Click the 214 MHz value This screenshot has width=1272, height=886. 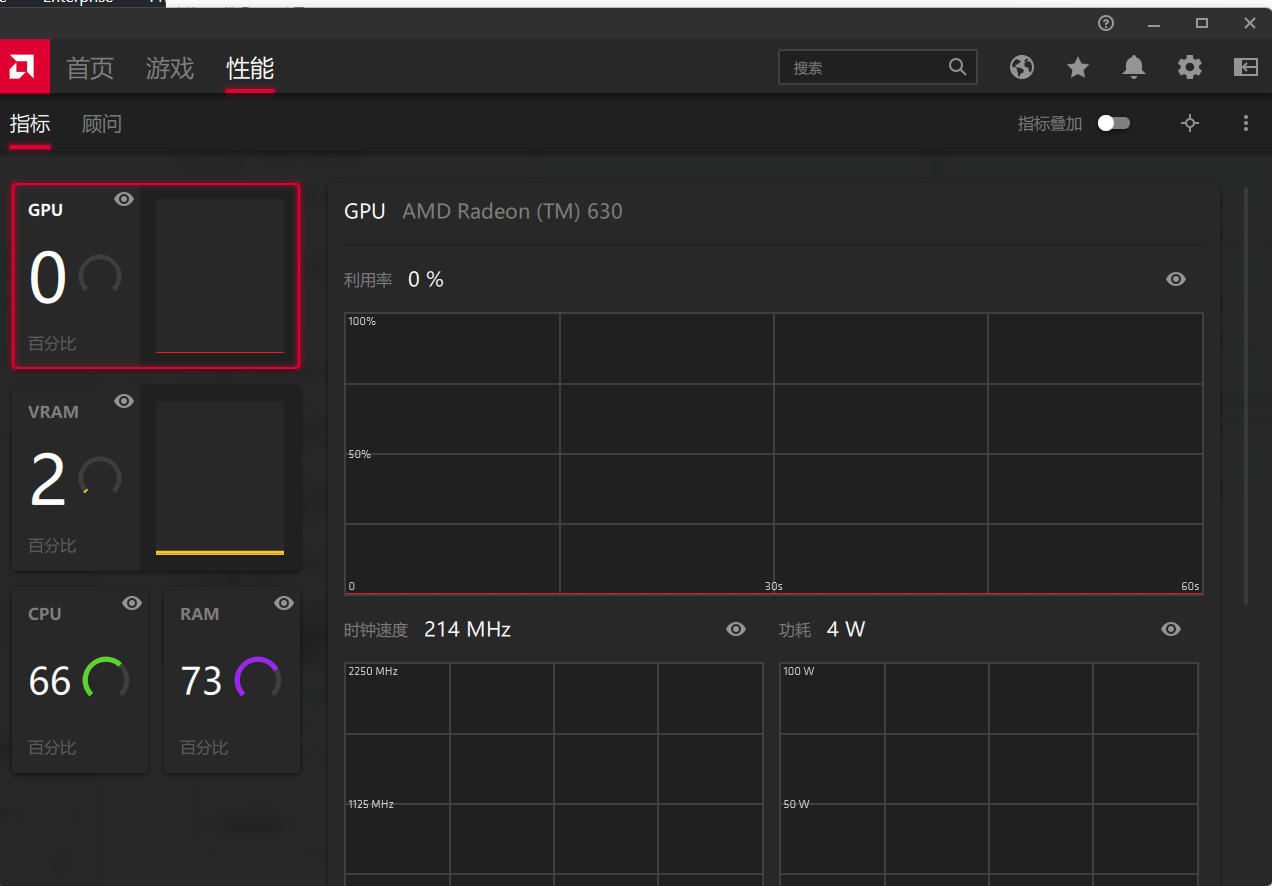(x=467, y=629)
